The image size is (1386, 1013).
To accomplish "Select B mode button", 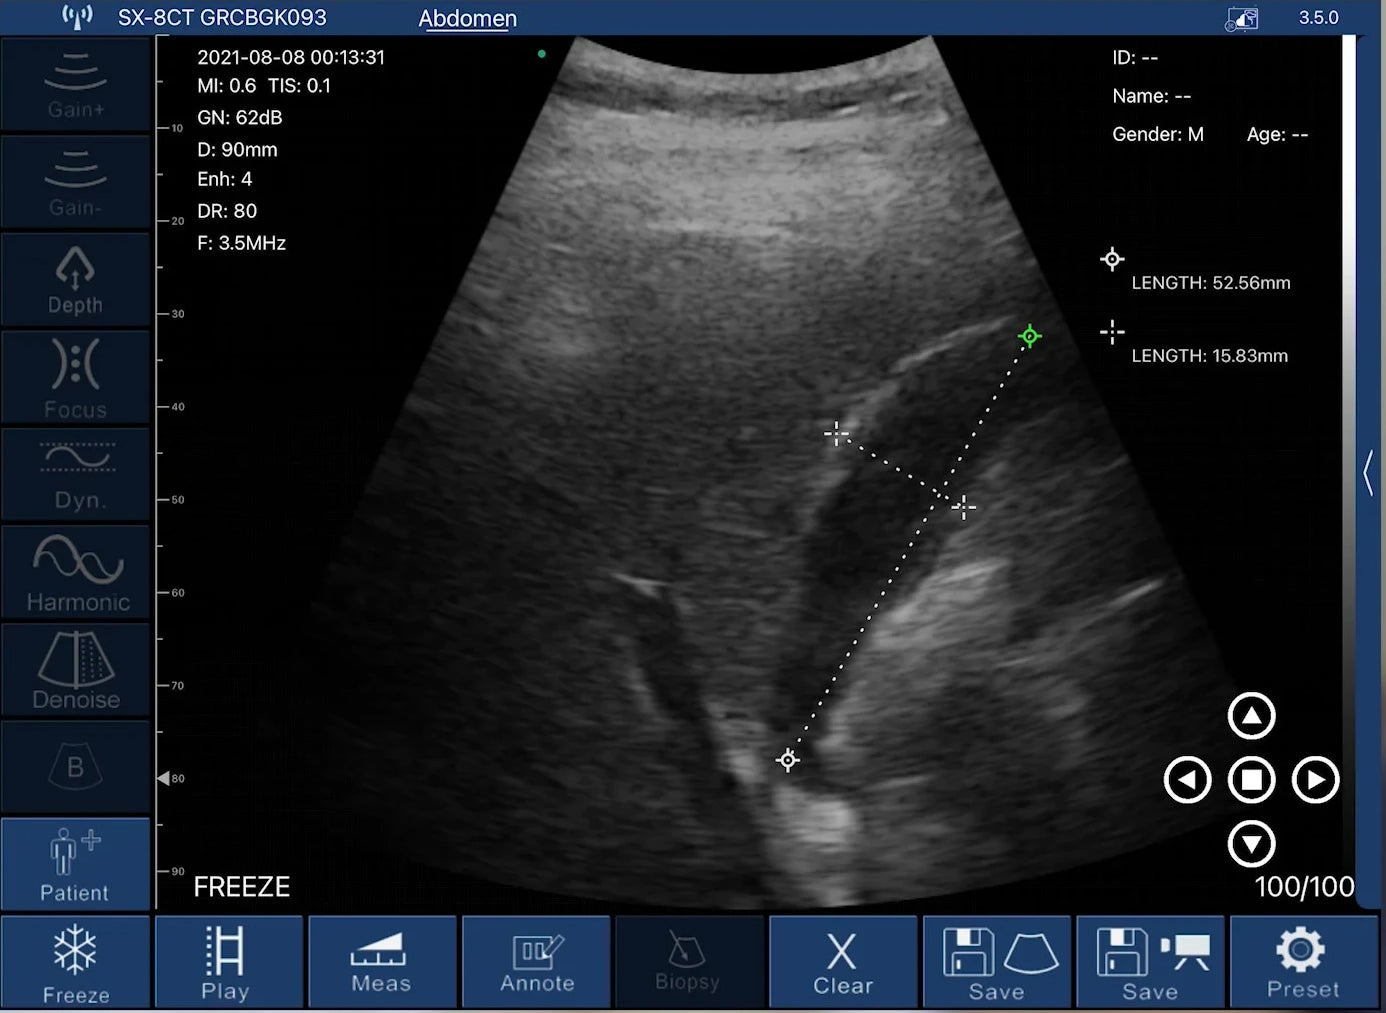I will tap(75, 767).
